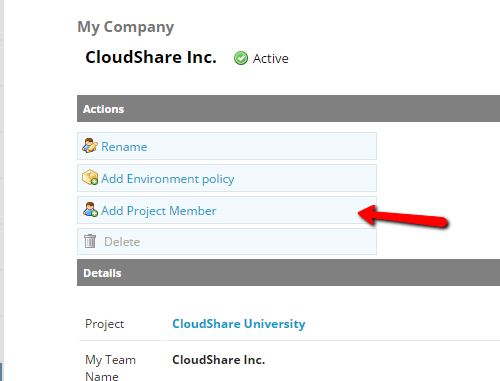Click the Actions section header
The height and width of the screenshot is (381, 500).
click(288, 109)
